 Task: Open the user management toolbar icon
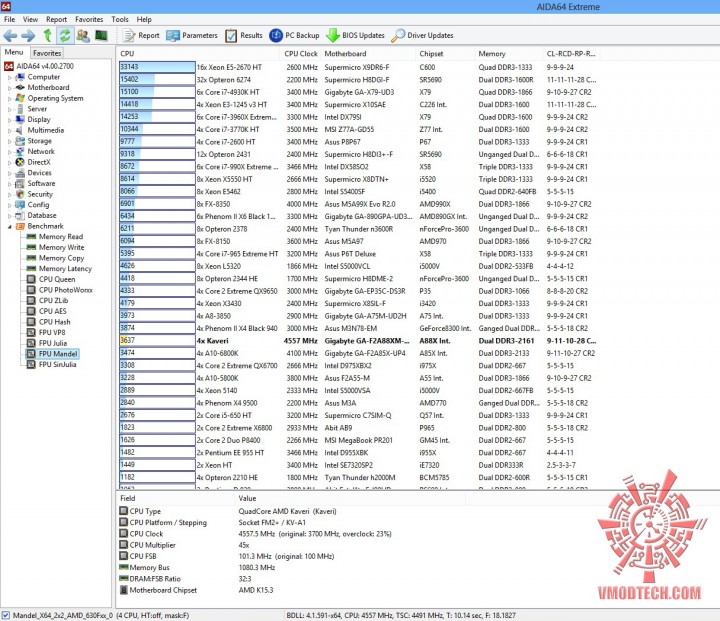tap(83, 35)
